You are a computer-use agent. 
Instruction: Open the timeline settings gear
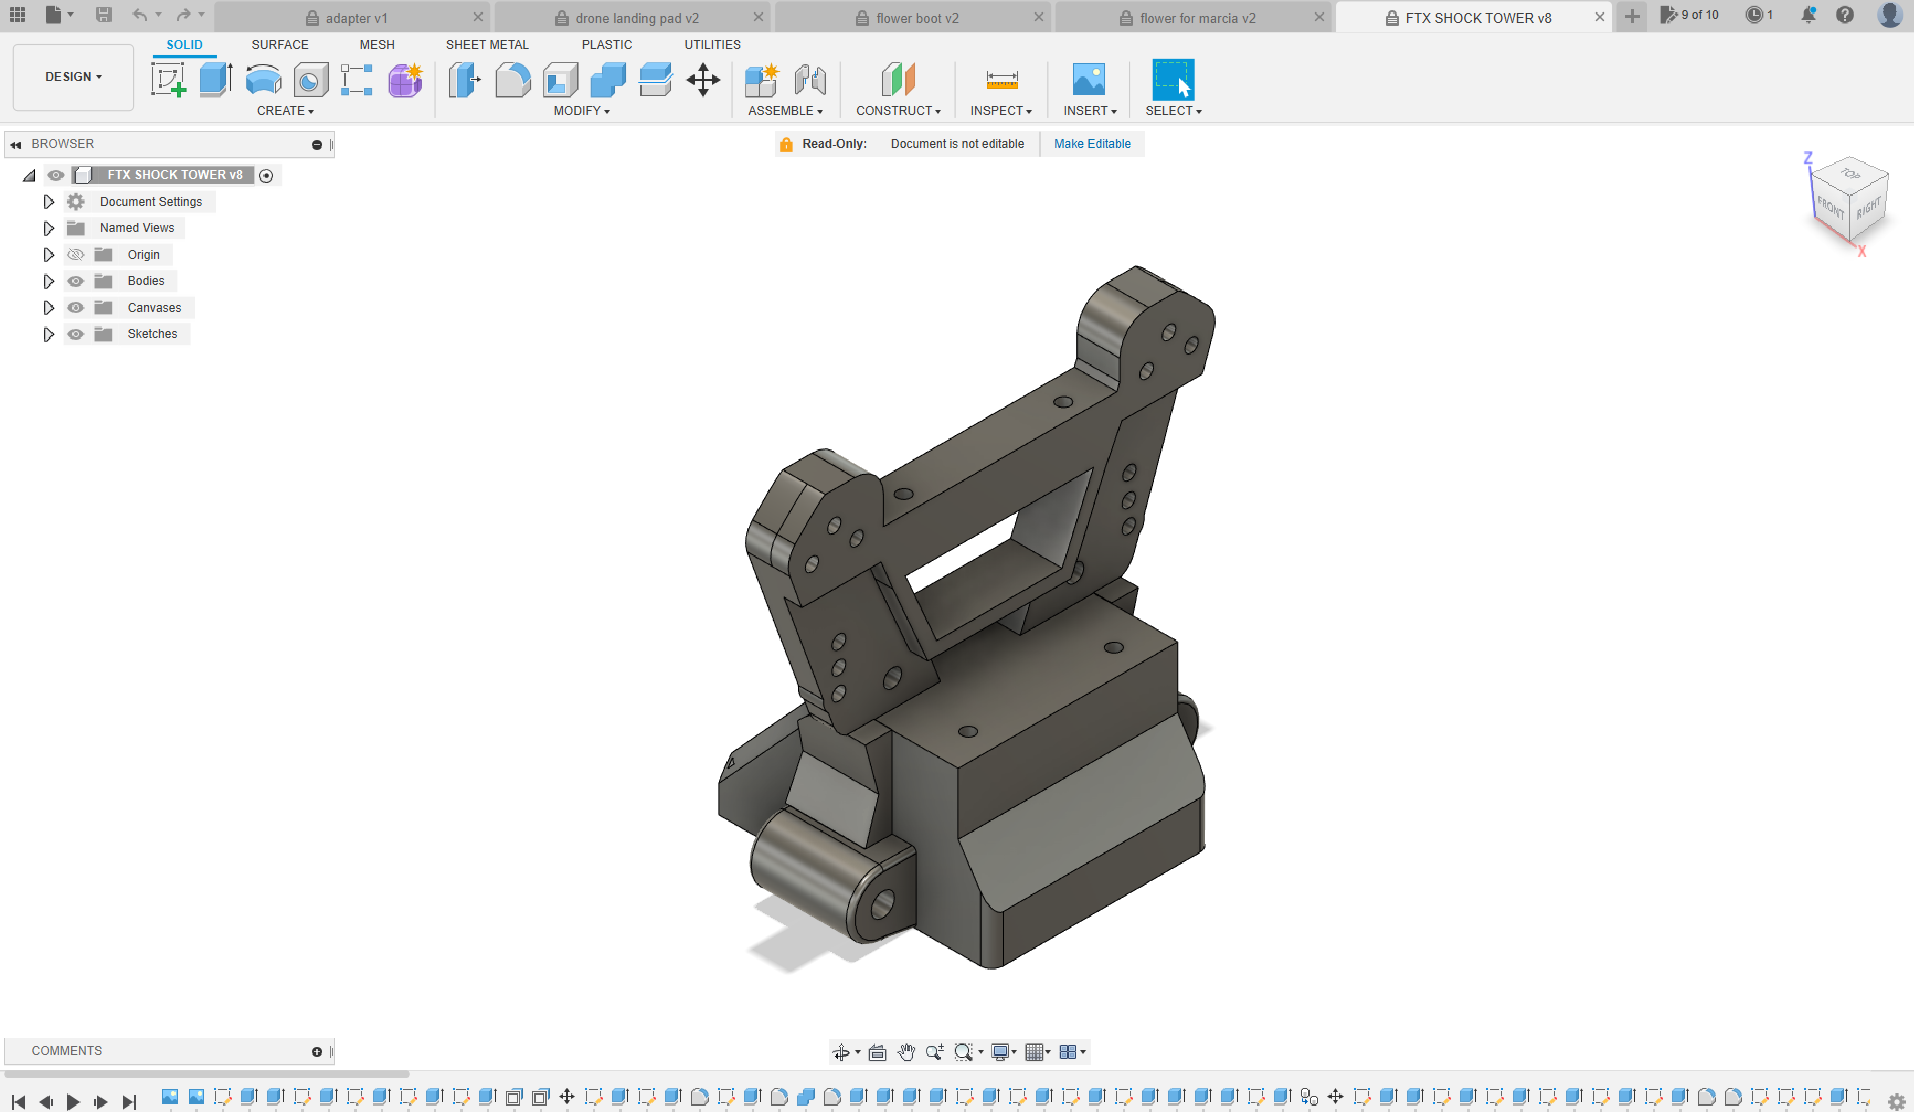[x=1896, y=1102]
